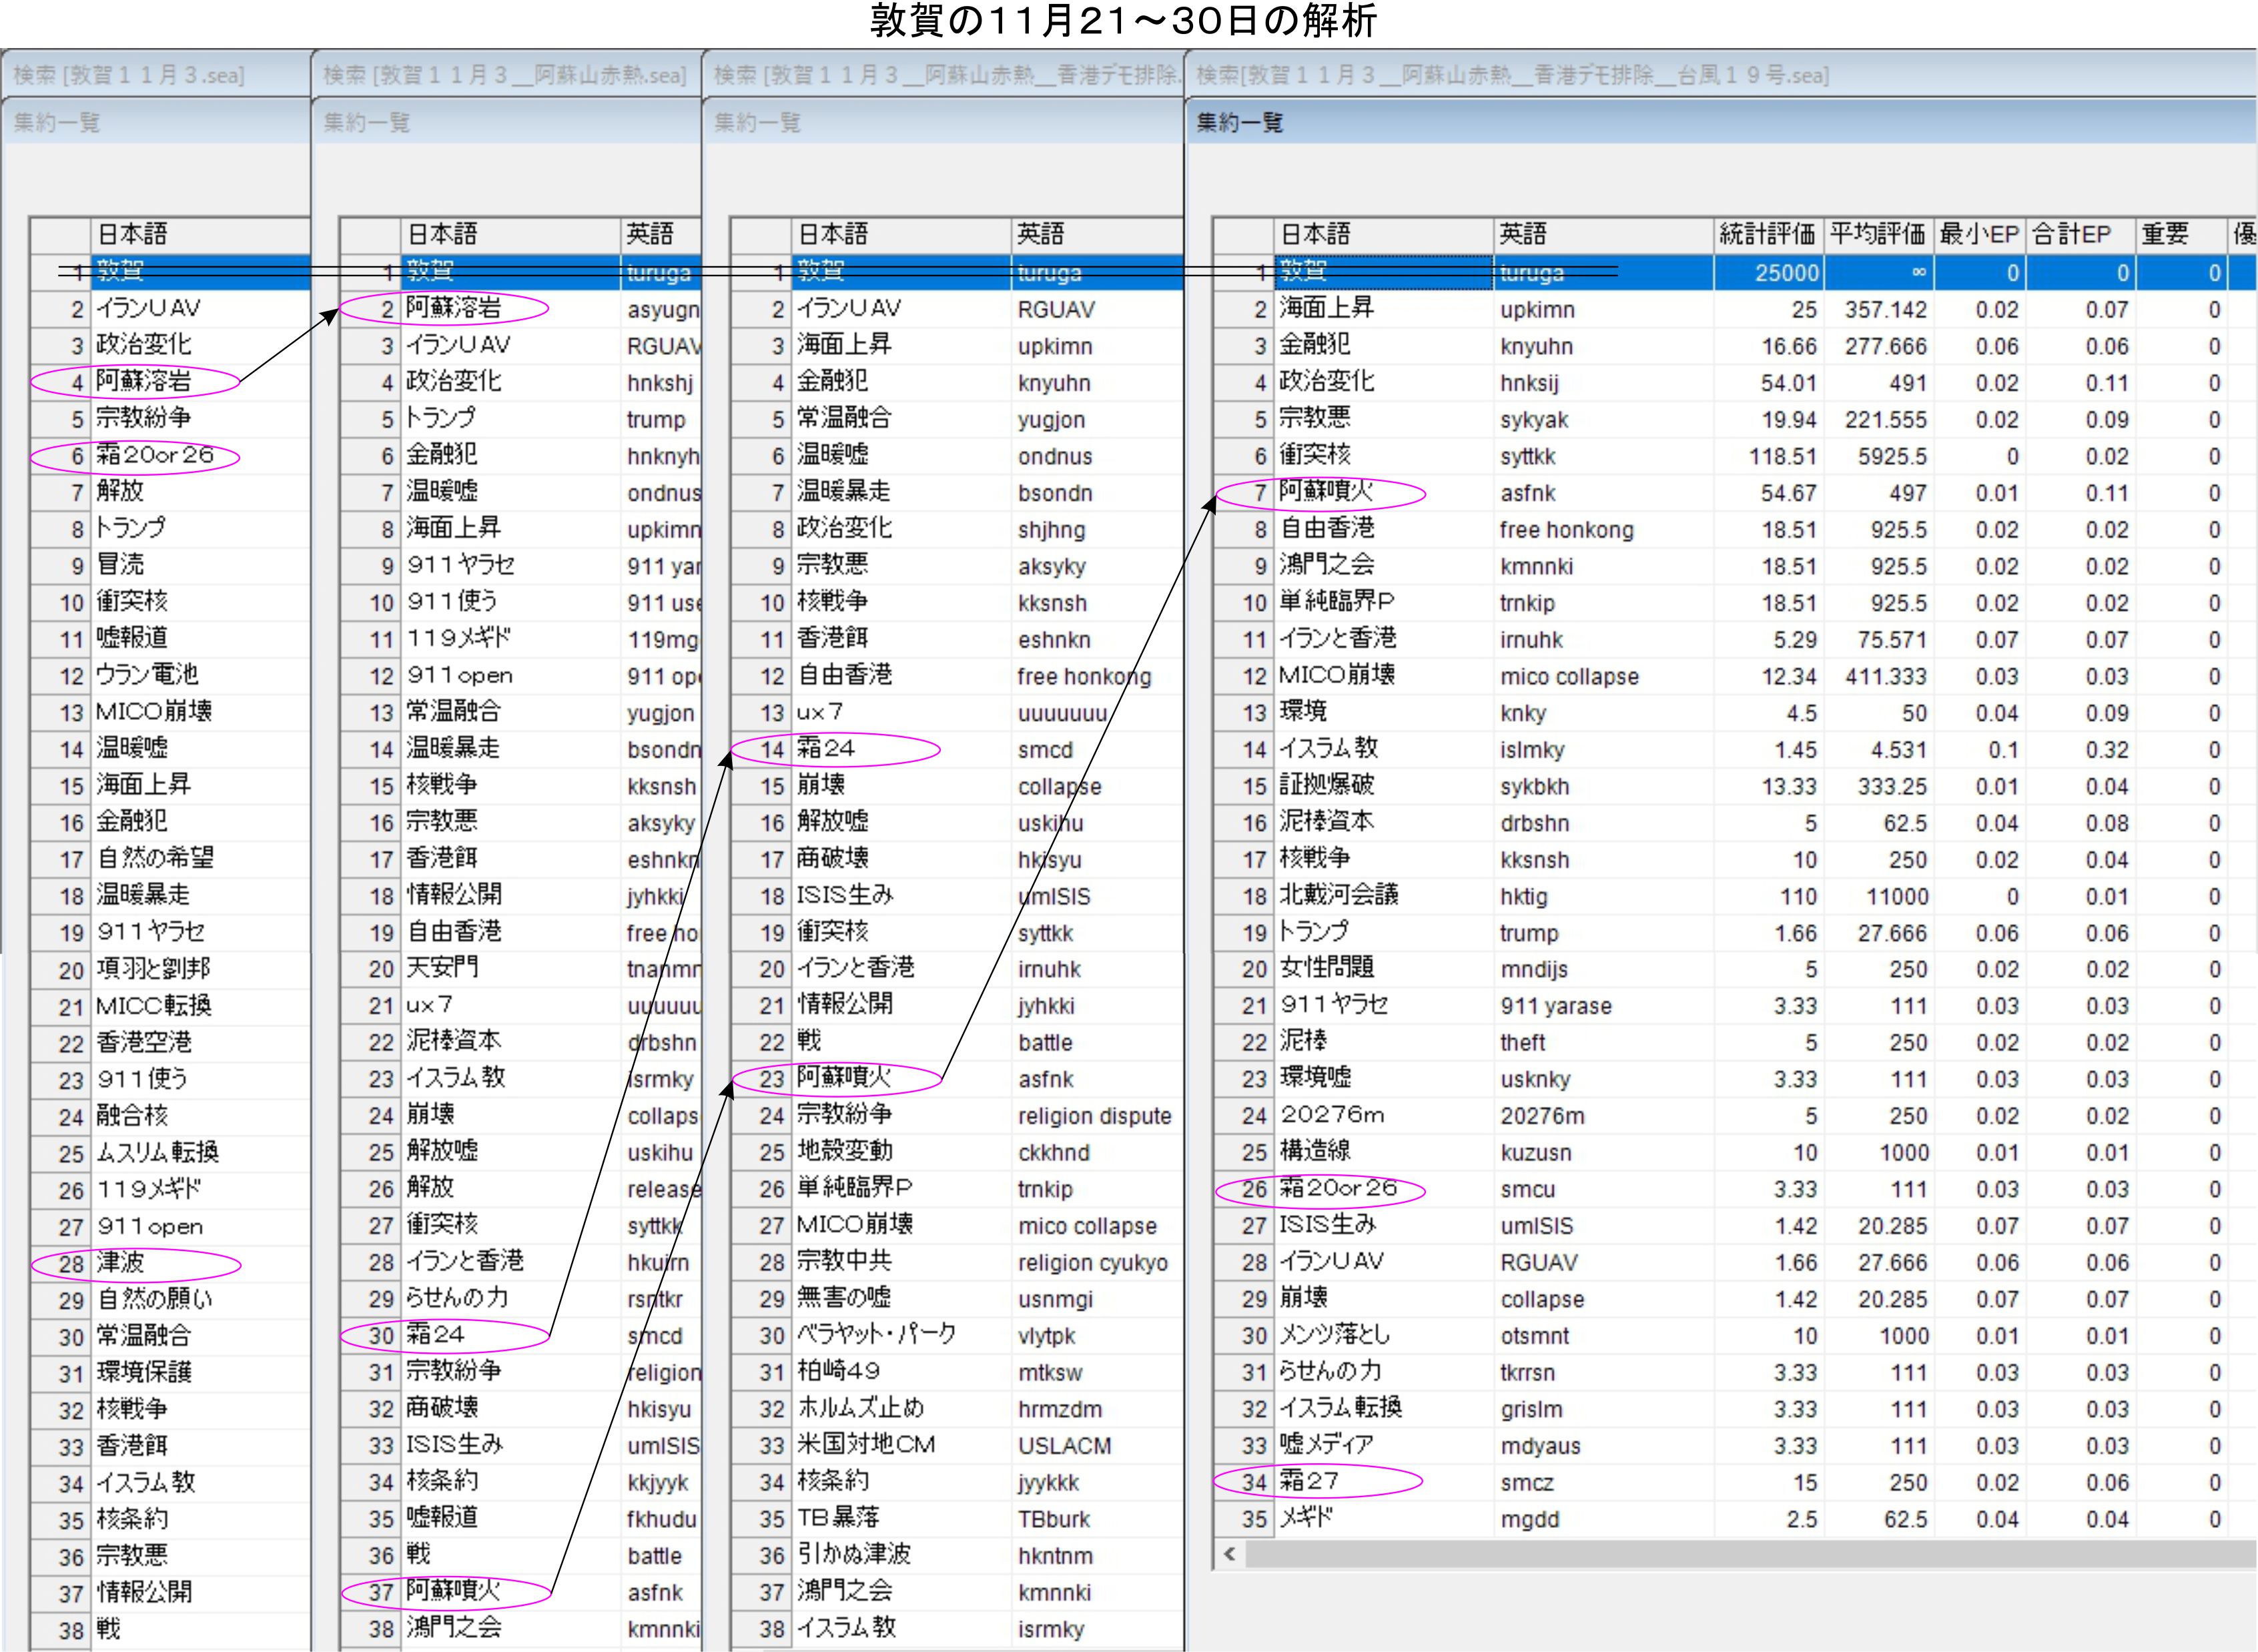Activate the 台風１９号.sea search window title

1512,75
